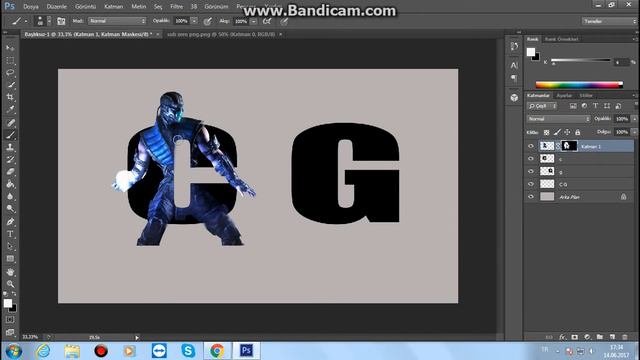Toggle Quick Mask mode
The width and height of the screenshot is (640, 360).
(x=10, y=320)
